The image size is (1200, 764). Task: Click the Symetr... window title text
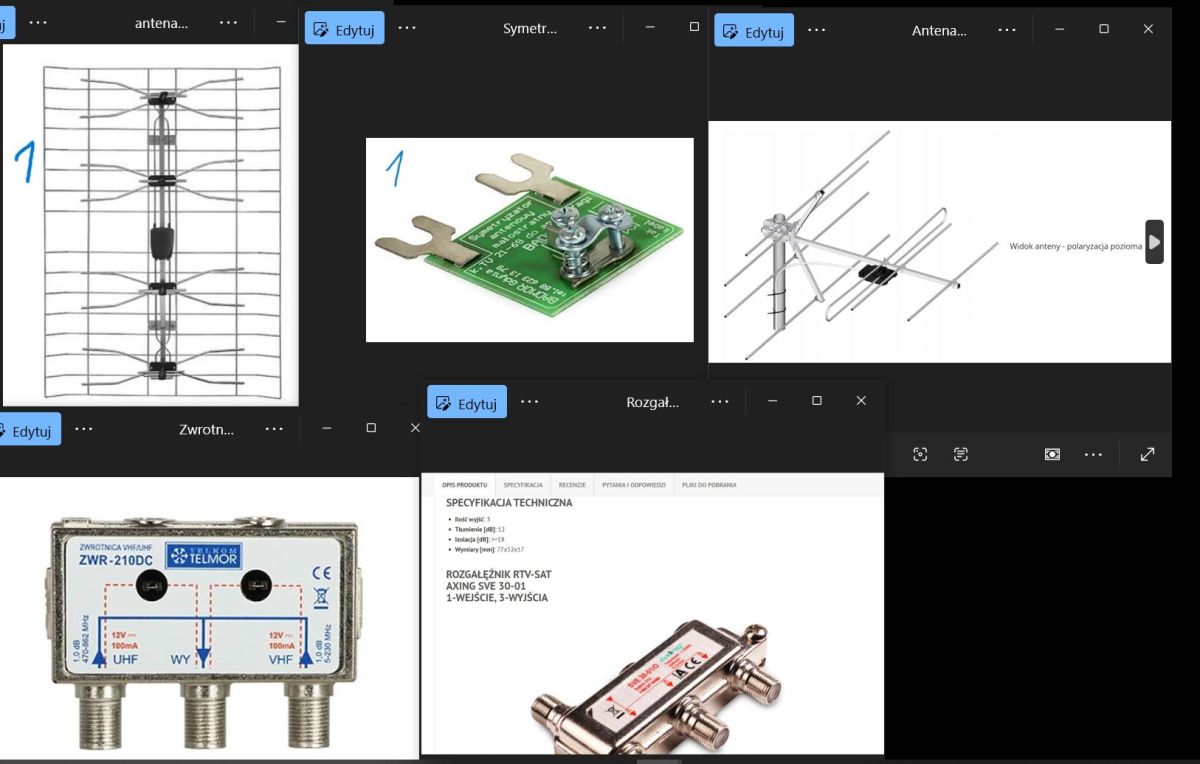pyautogui.click(x=530, y=28)
